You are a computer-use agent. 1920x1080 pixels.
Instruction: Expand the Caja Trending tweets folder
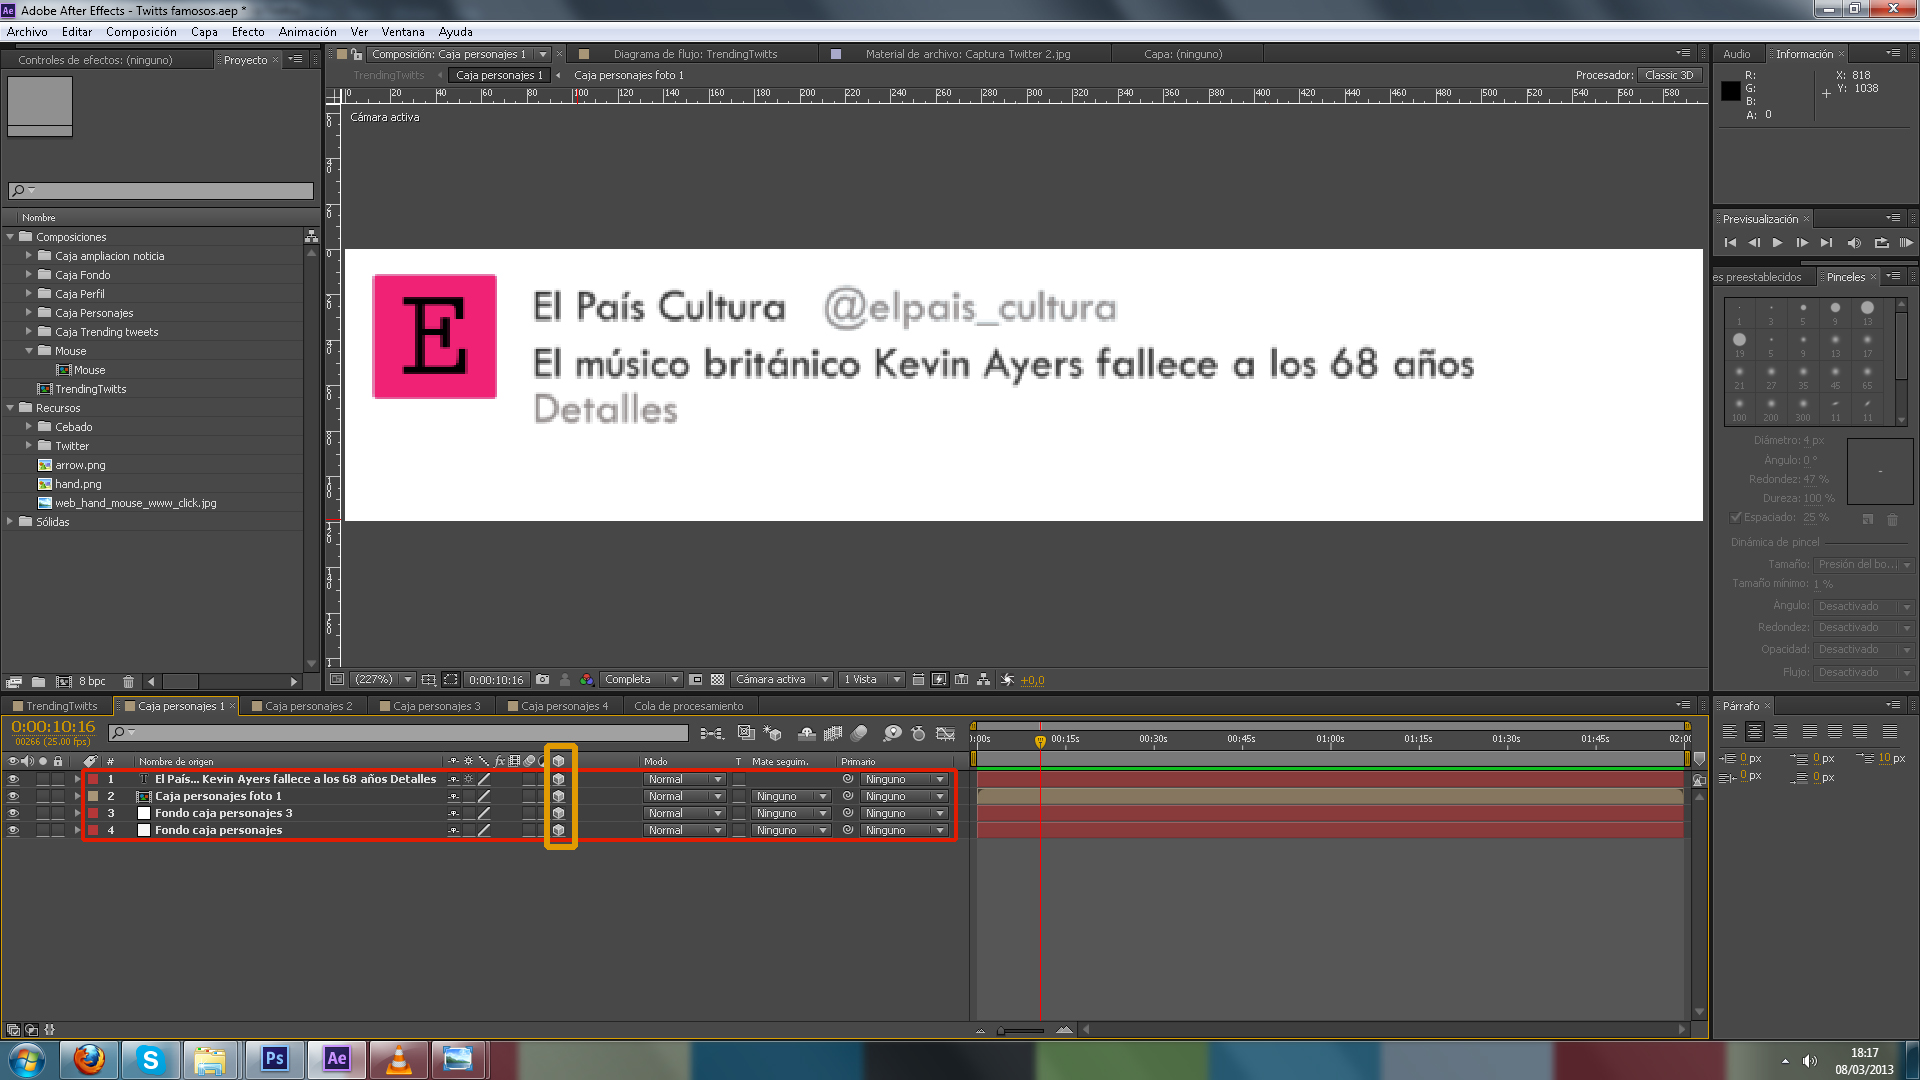click(x=29, y=332)
